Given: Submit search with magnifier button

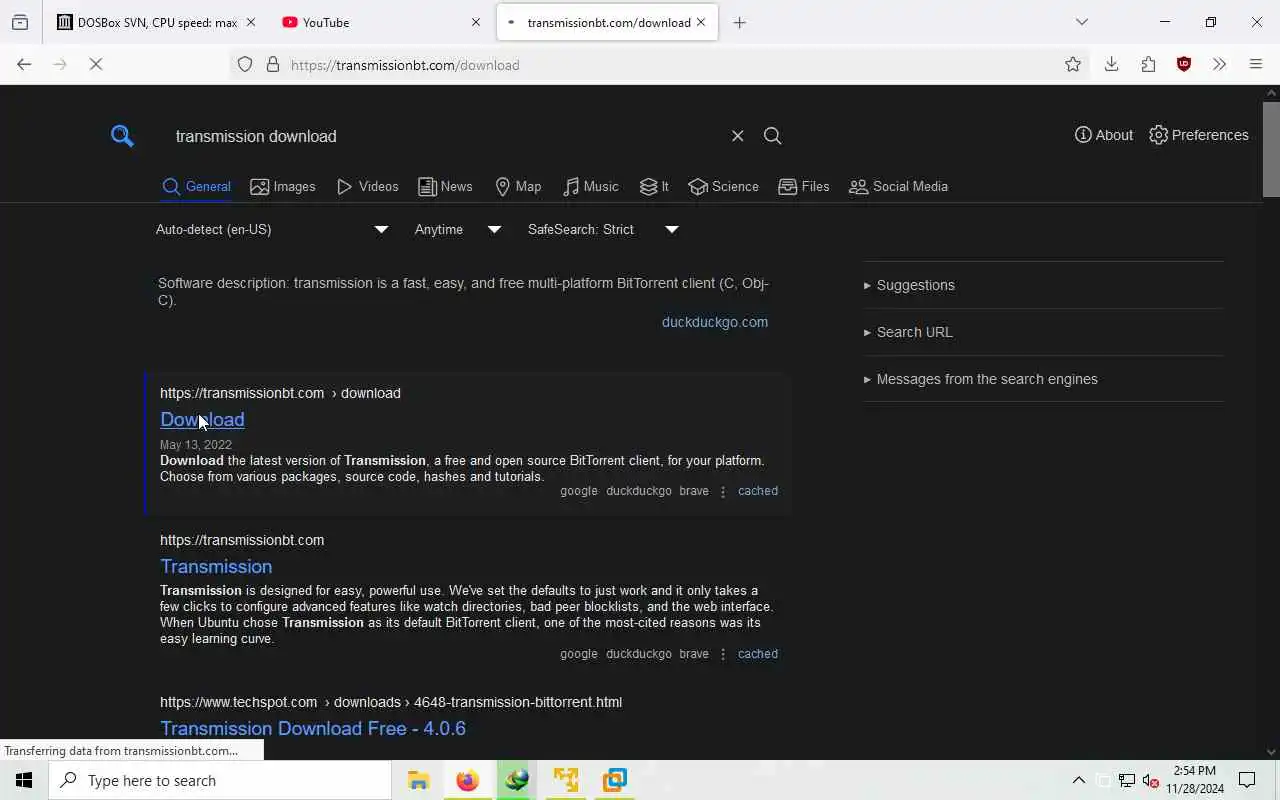Looking at the screenshot, I should (x=772, y=136).
